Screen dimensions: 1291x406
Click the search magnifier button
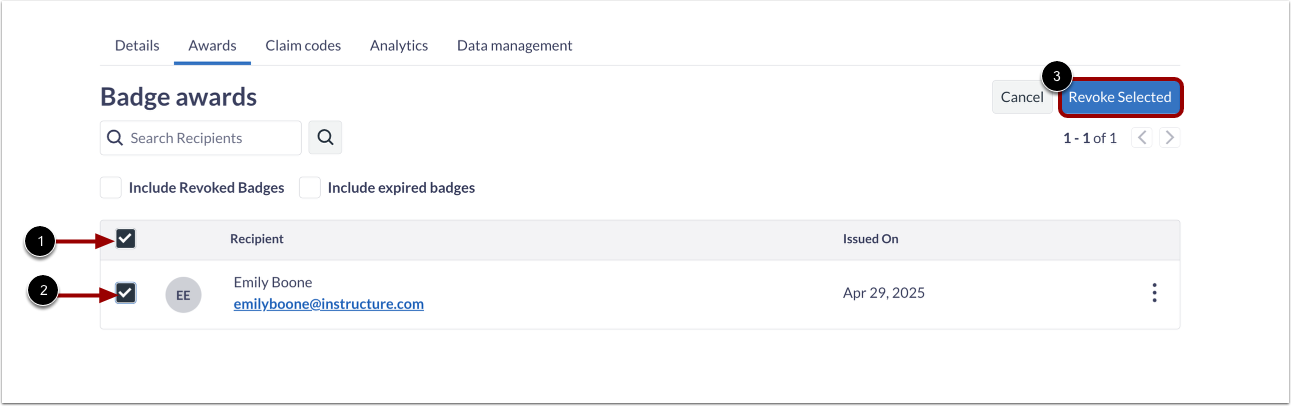tap(325, 138)
